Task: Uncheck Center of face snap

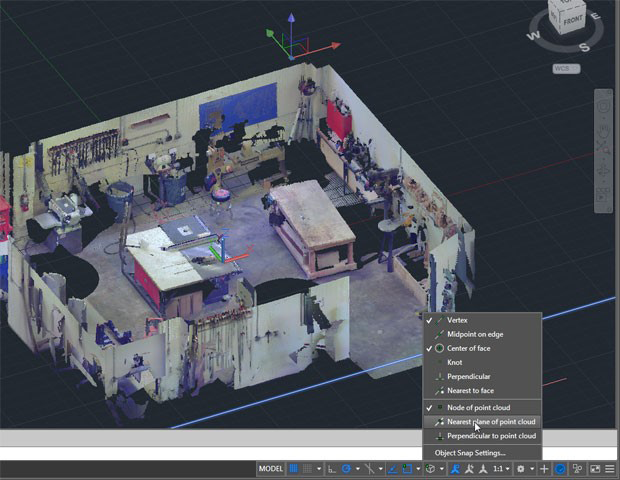Action: pos(482,348)
